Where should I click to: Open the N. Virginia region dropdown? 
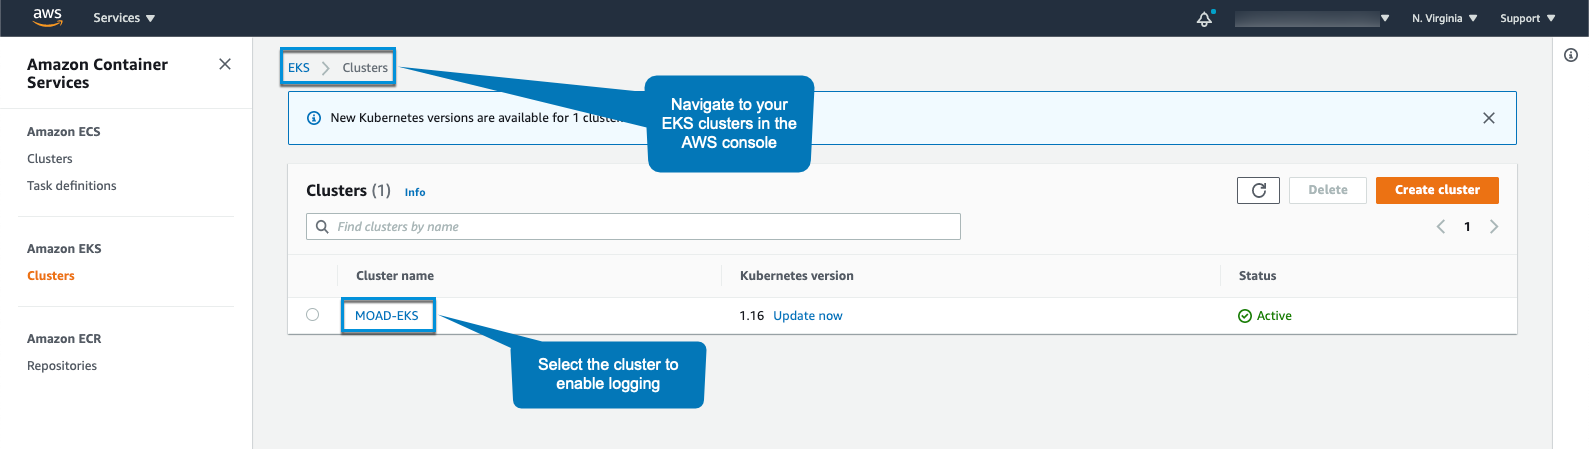pos(1444,18)
